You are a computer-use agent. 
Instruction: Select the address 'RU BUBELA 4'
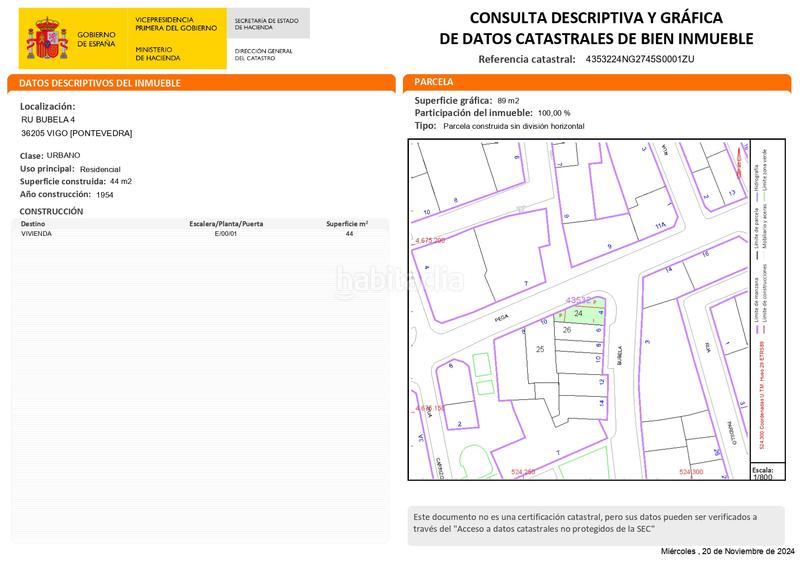coord(48,119)
